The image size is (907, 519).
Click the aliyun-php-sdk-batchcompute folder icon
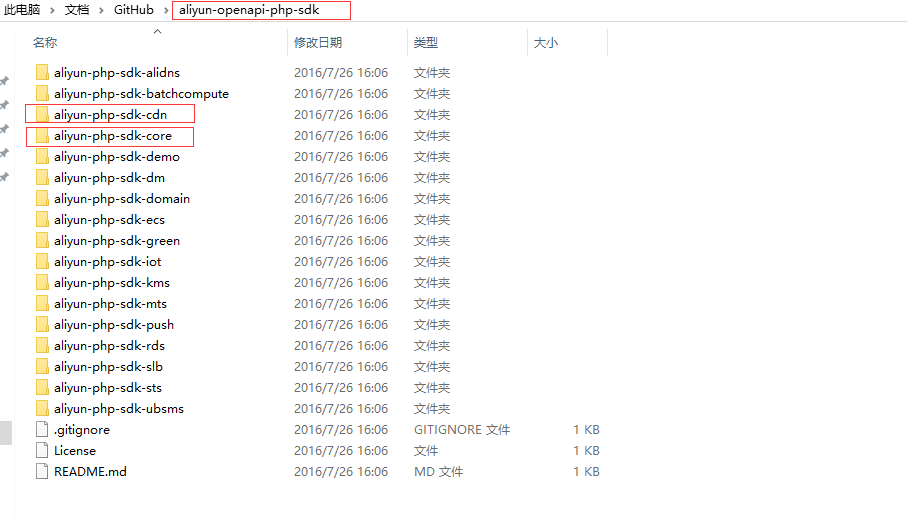(42, 93)
